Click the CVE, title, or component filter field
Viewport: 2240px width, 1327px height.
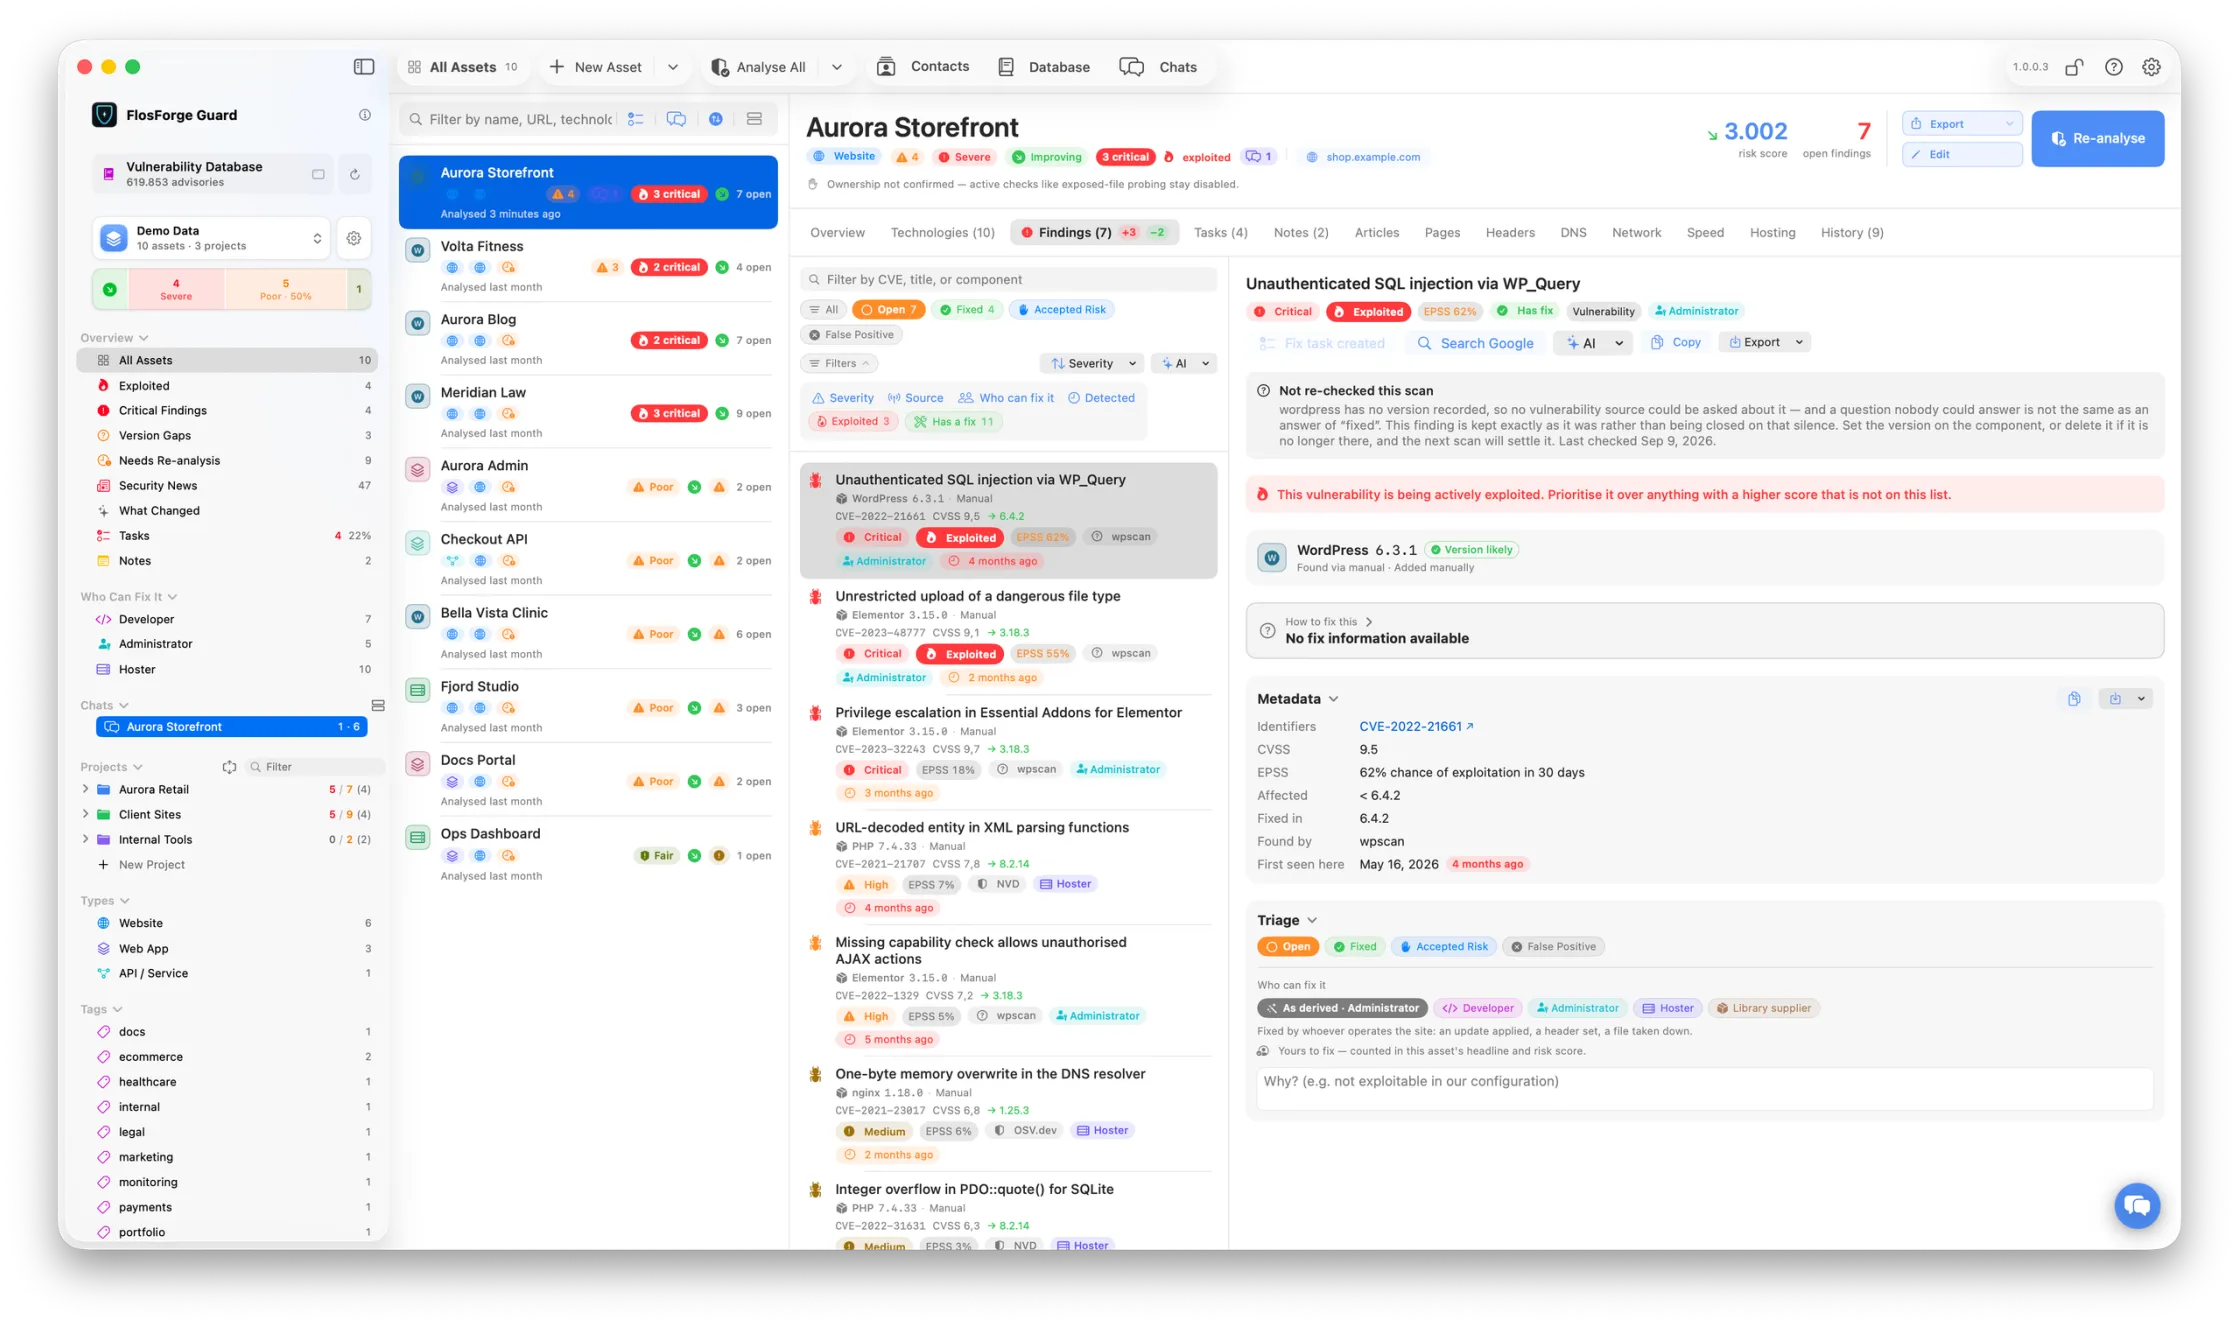click(1008, 280)
